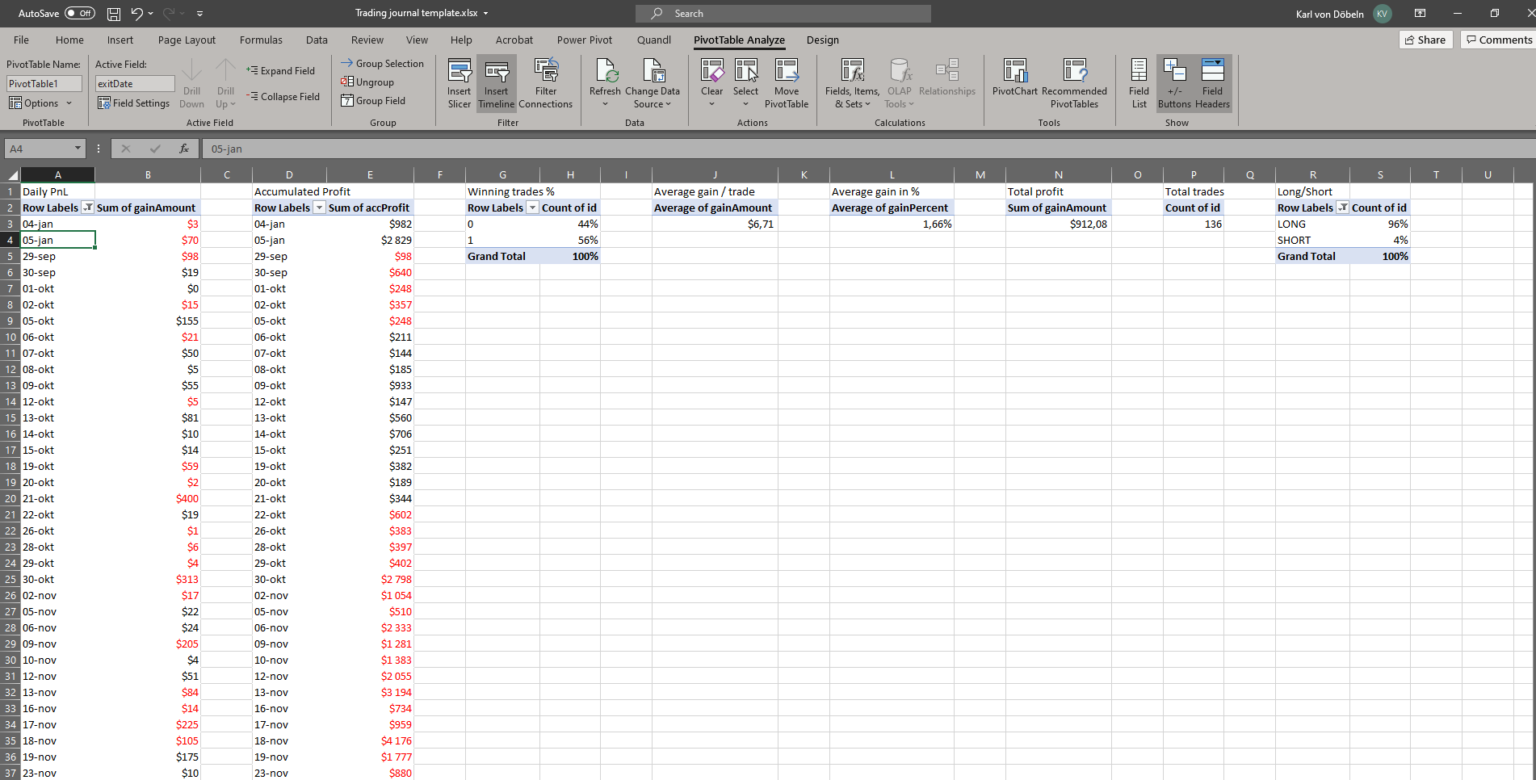Viewport: 1536px width, 780px height.
Task: Toggle Field Headers visibility
Action: click(1212, 83)
